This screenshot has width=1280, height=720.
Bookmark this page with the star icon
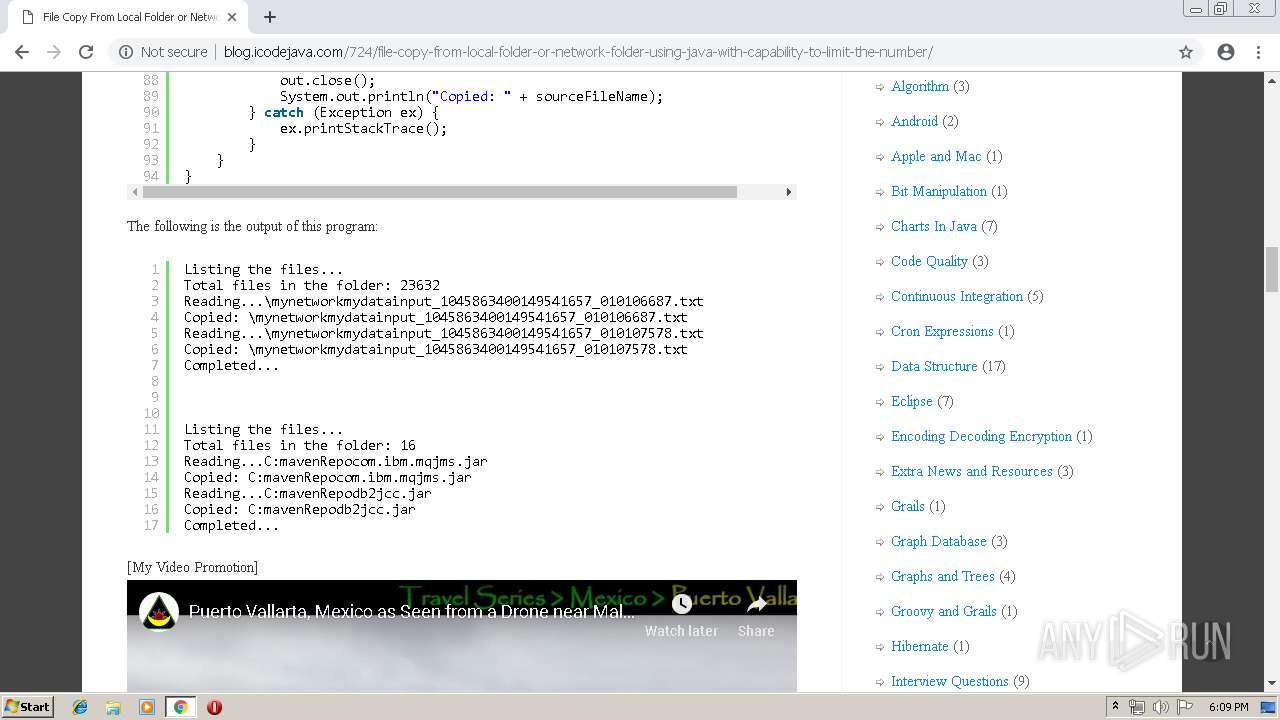tap(1186, 52)
